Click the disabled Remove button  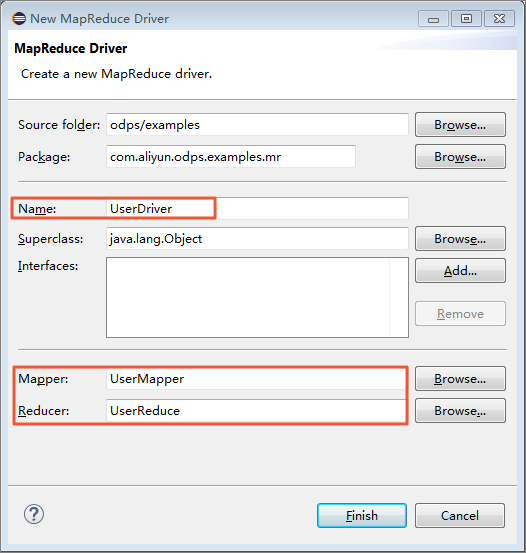(460, 314)
